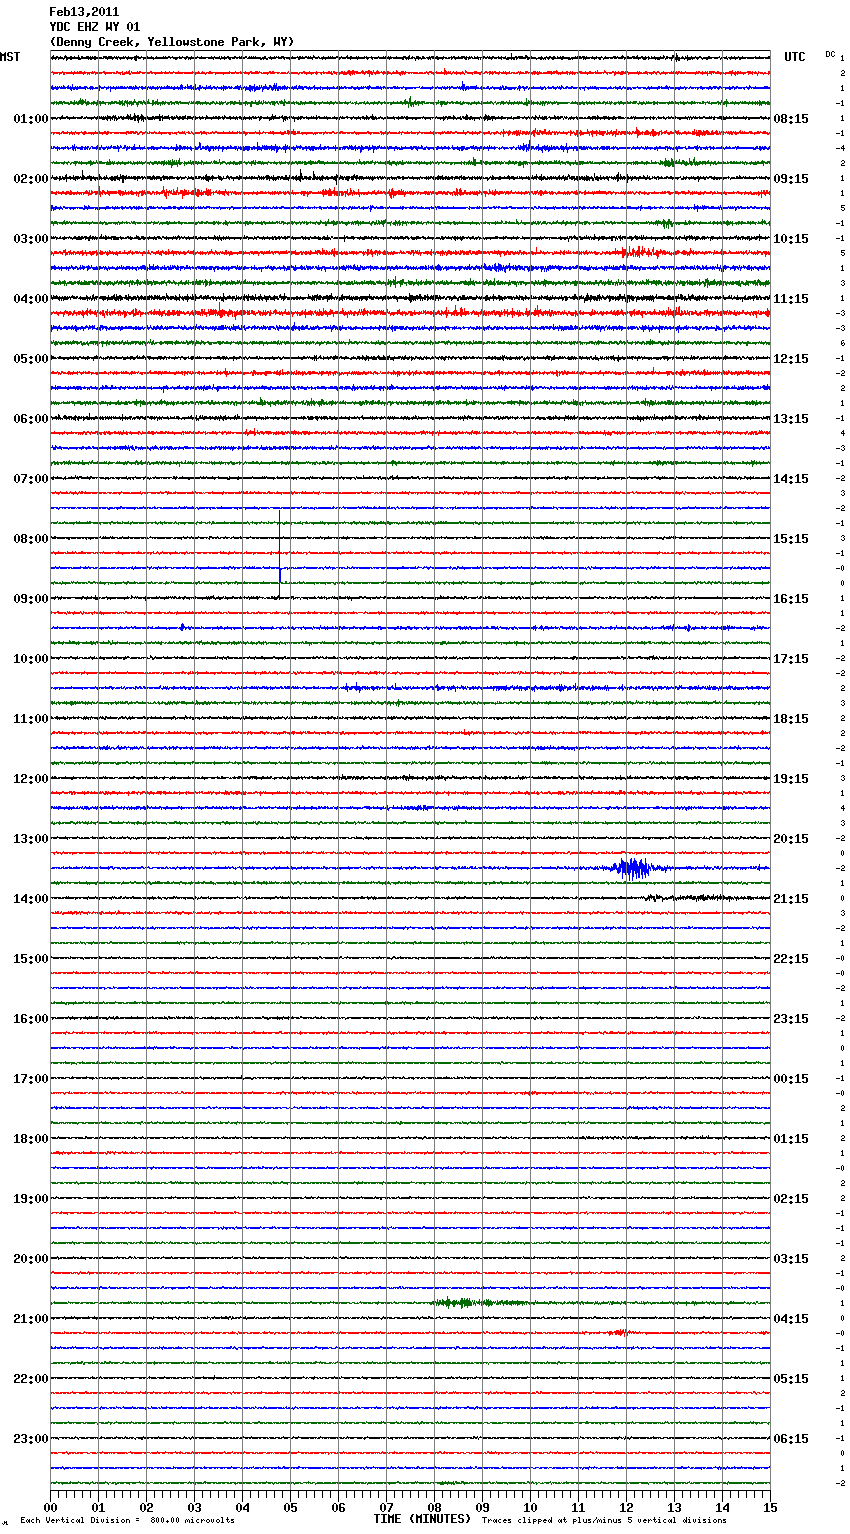Select the 16:00 MST row label
850x1534 pixels.
click(31, 1019)
